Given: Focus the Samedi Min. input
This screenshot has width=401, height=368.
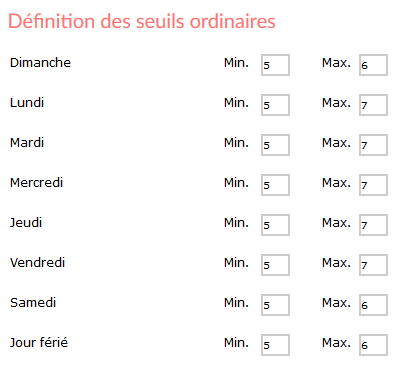Looking at the screenshot, I should coord(275,305).
